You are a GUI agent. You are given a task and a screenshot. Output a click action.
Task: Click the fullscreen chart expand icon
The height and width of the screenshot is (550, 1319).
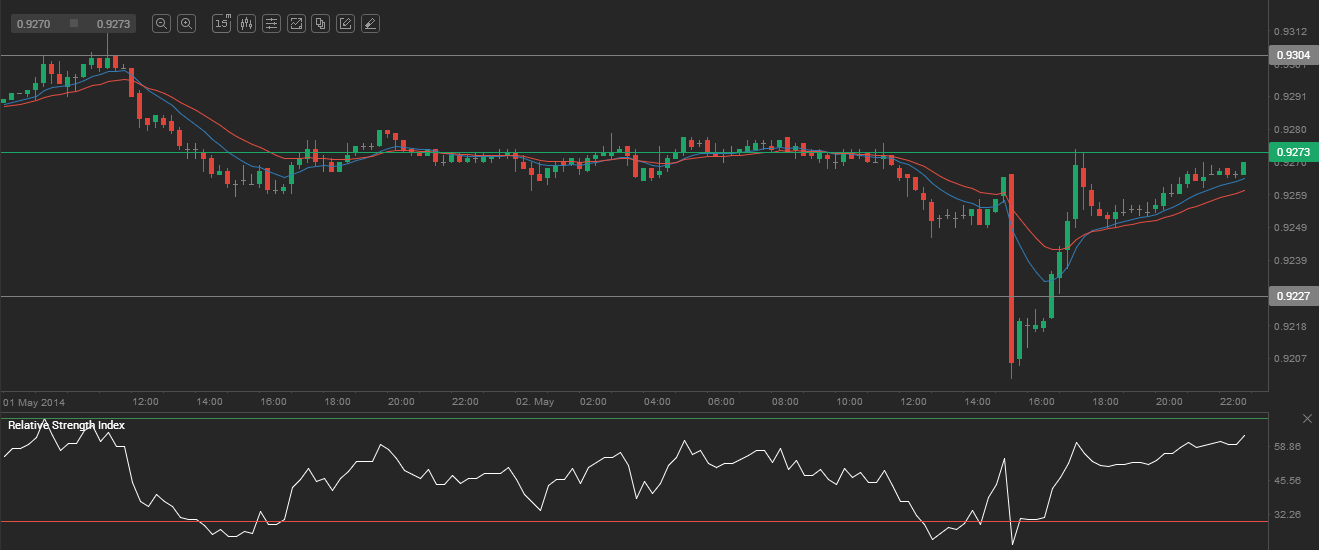[296, 23]
